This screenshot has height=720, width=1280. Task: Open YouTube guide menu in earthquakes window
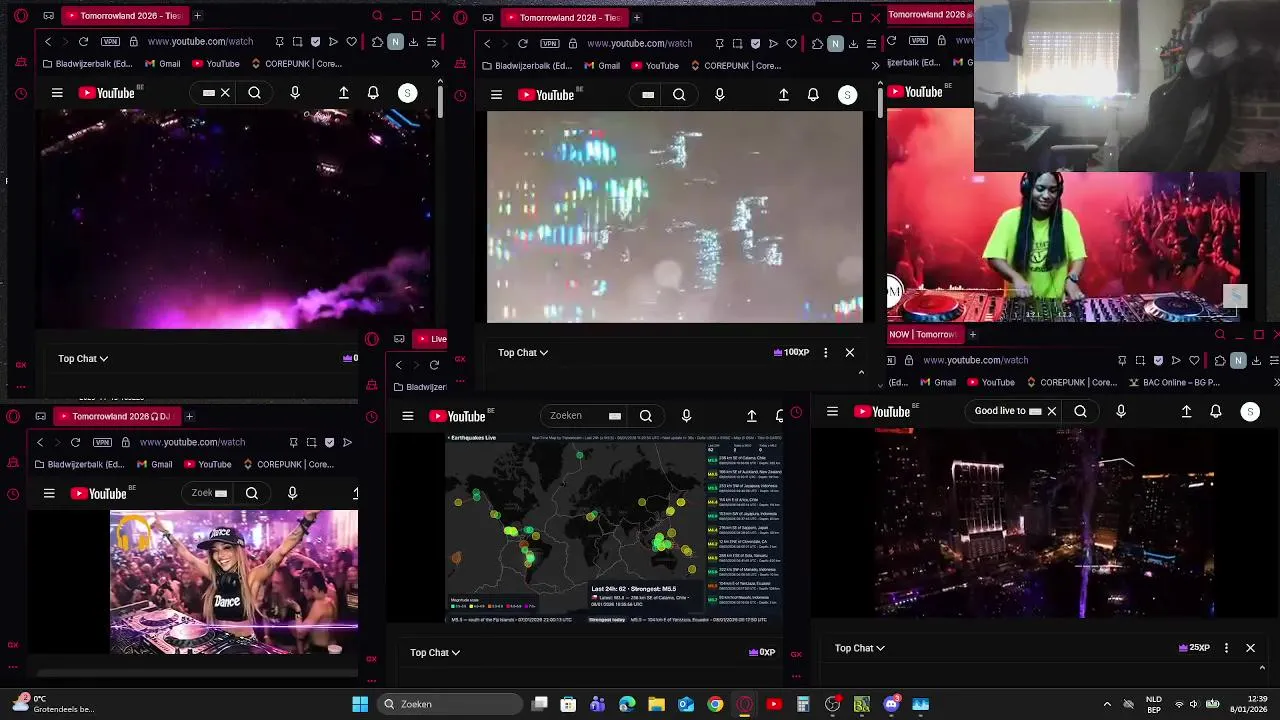[x=407, y=416]
